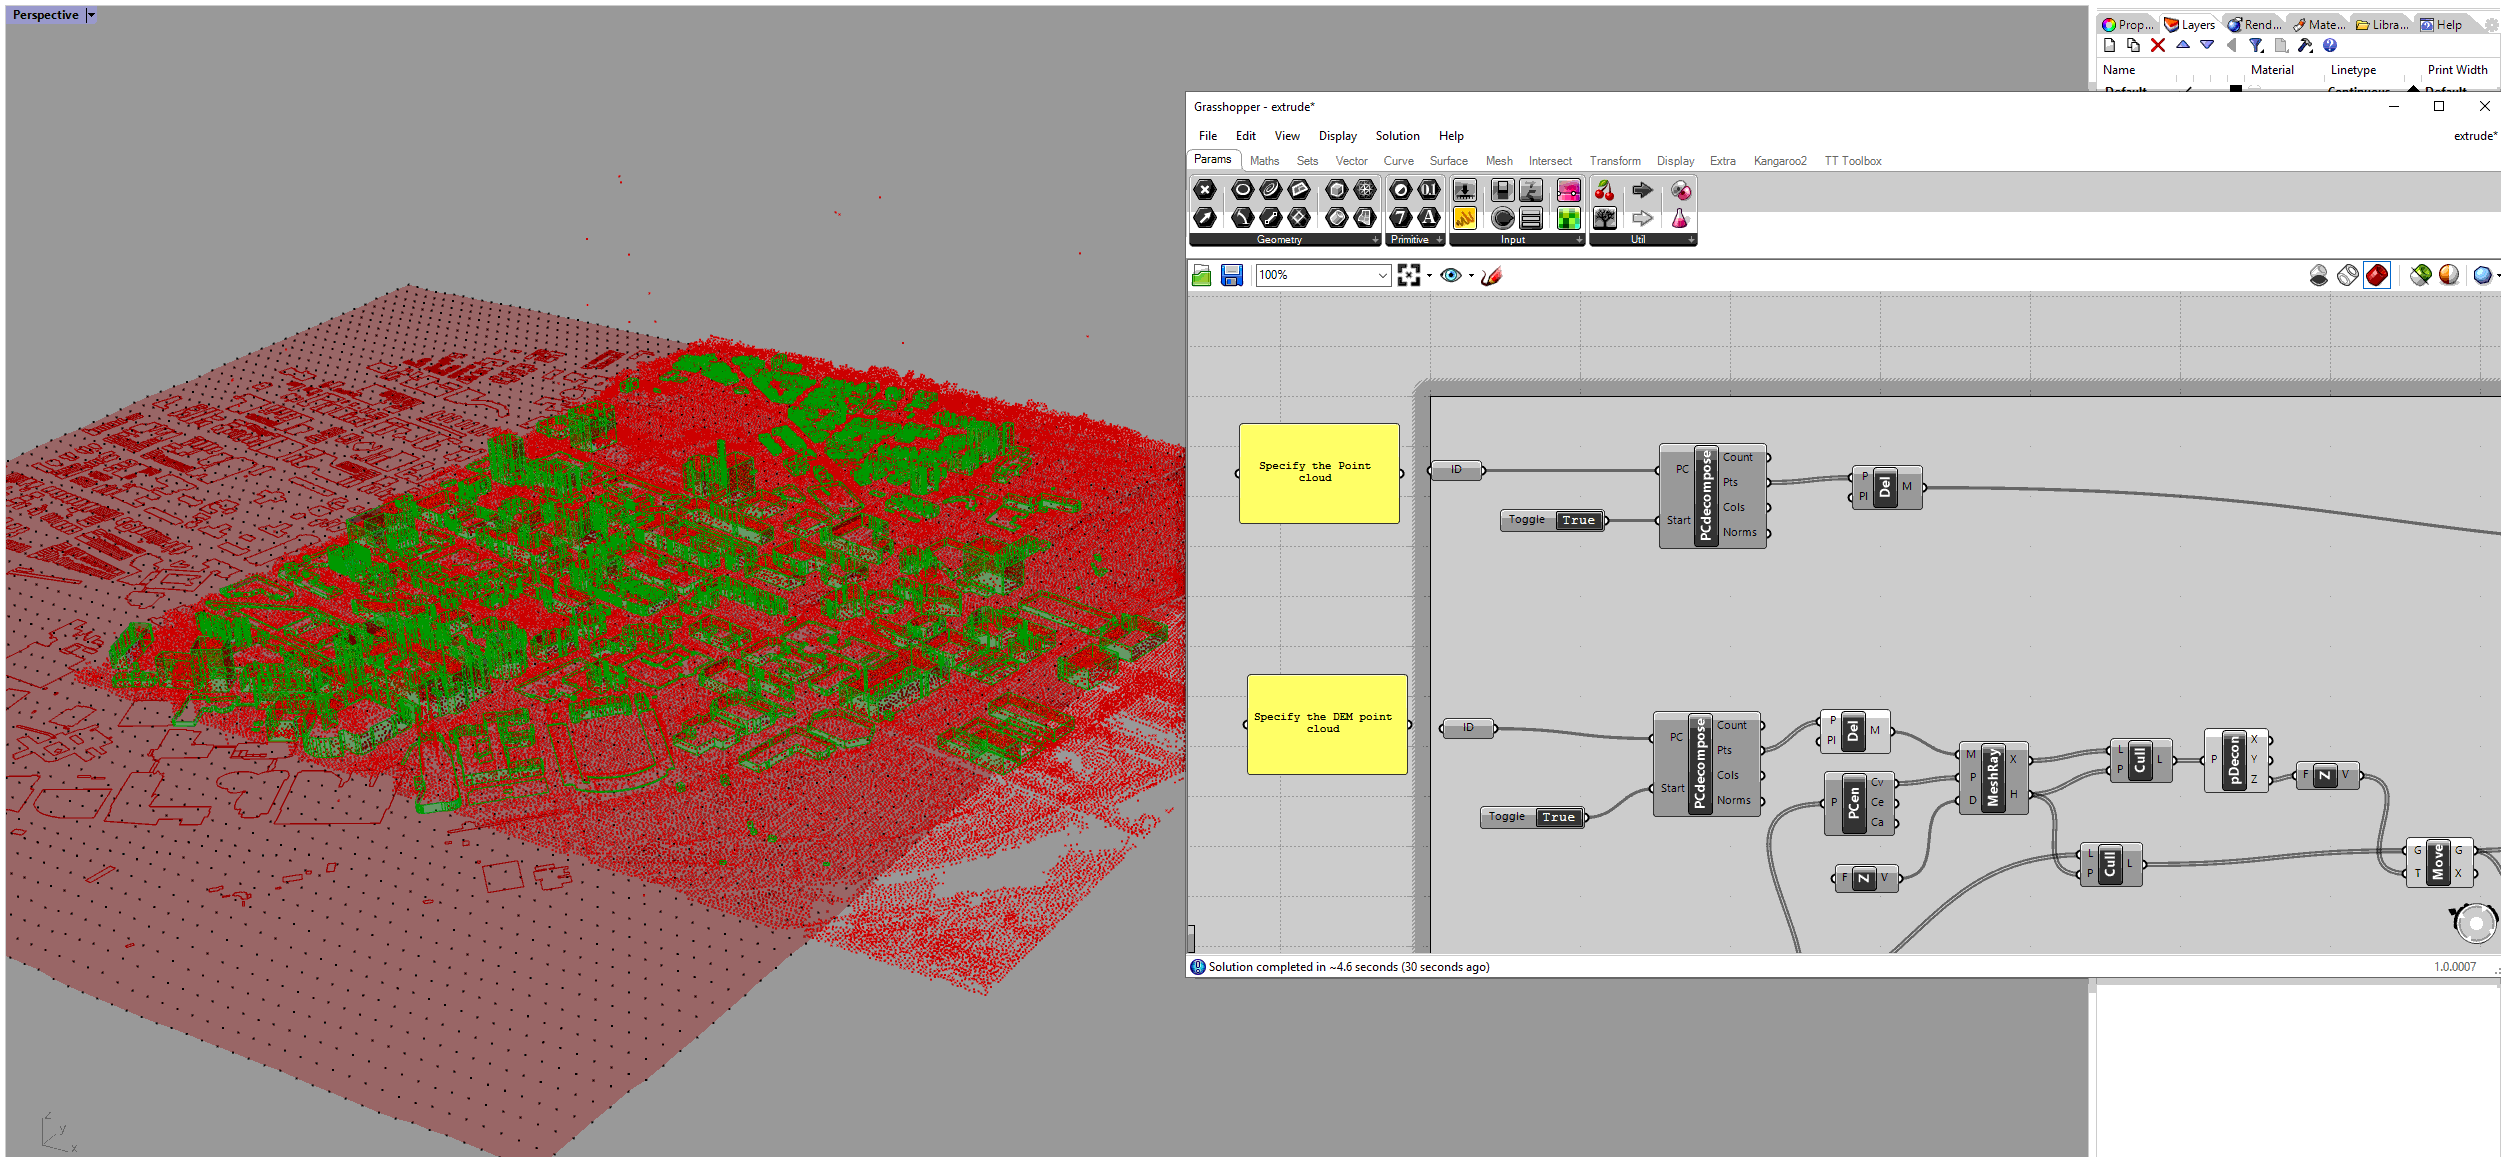The height and width of the screenshot is (1157, 2501).
Task: Open the Solution menu
Action: (1396, 136)
